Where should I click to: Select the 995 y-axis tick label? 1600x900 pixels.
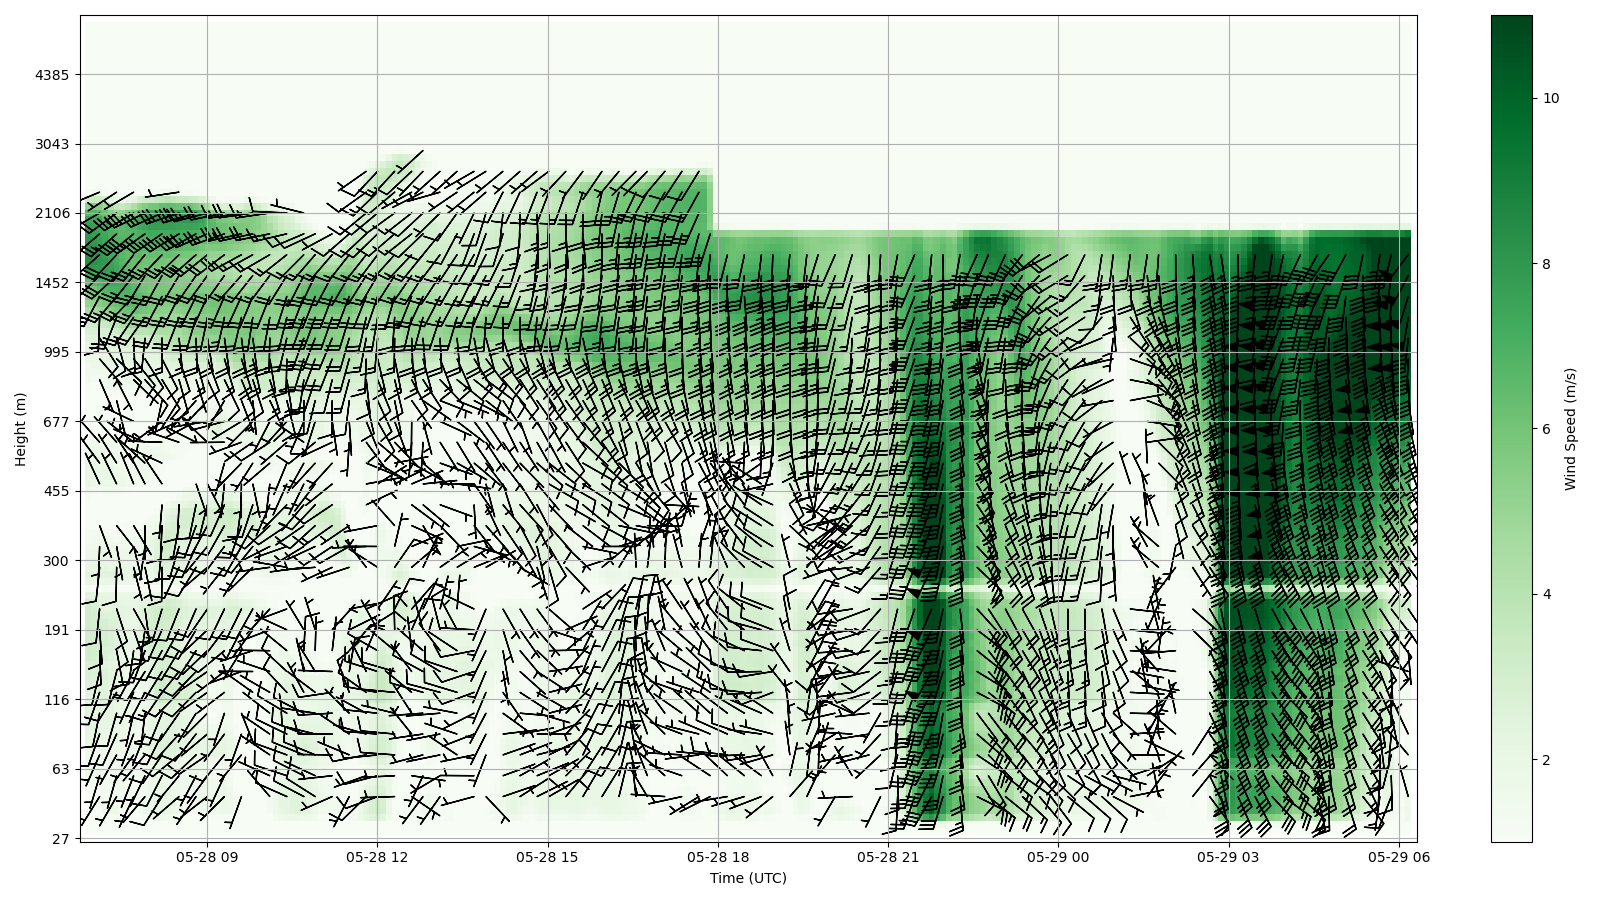56,352
